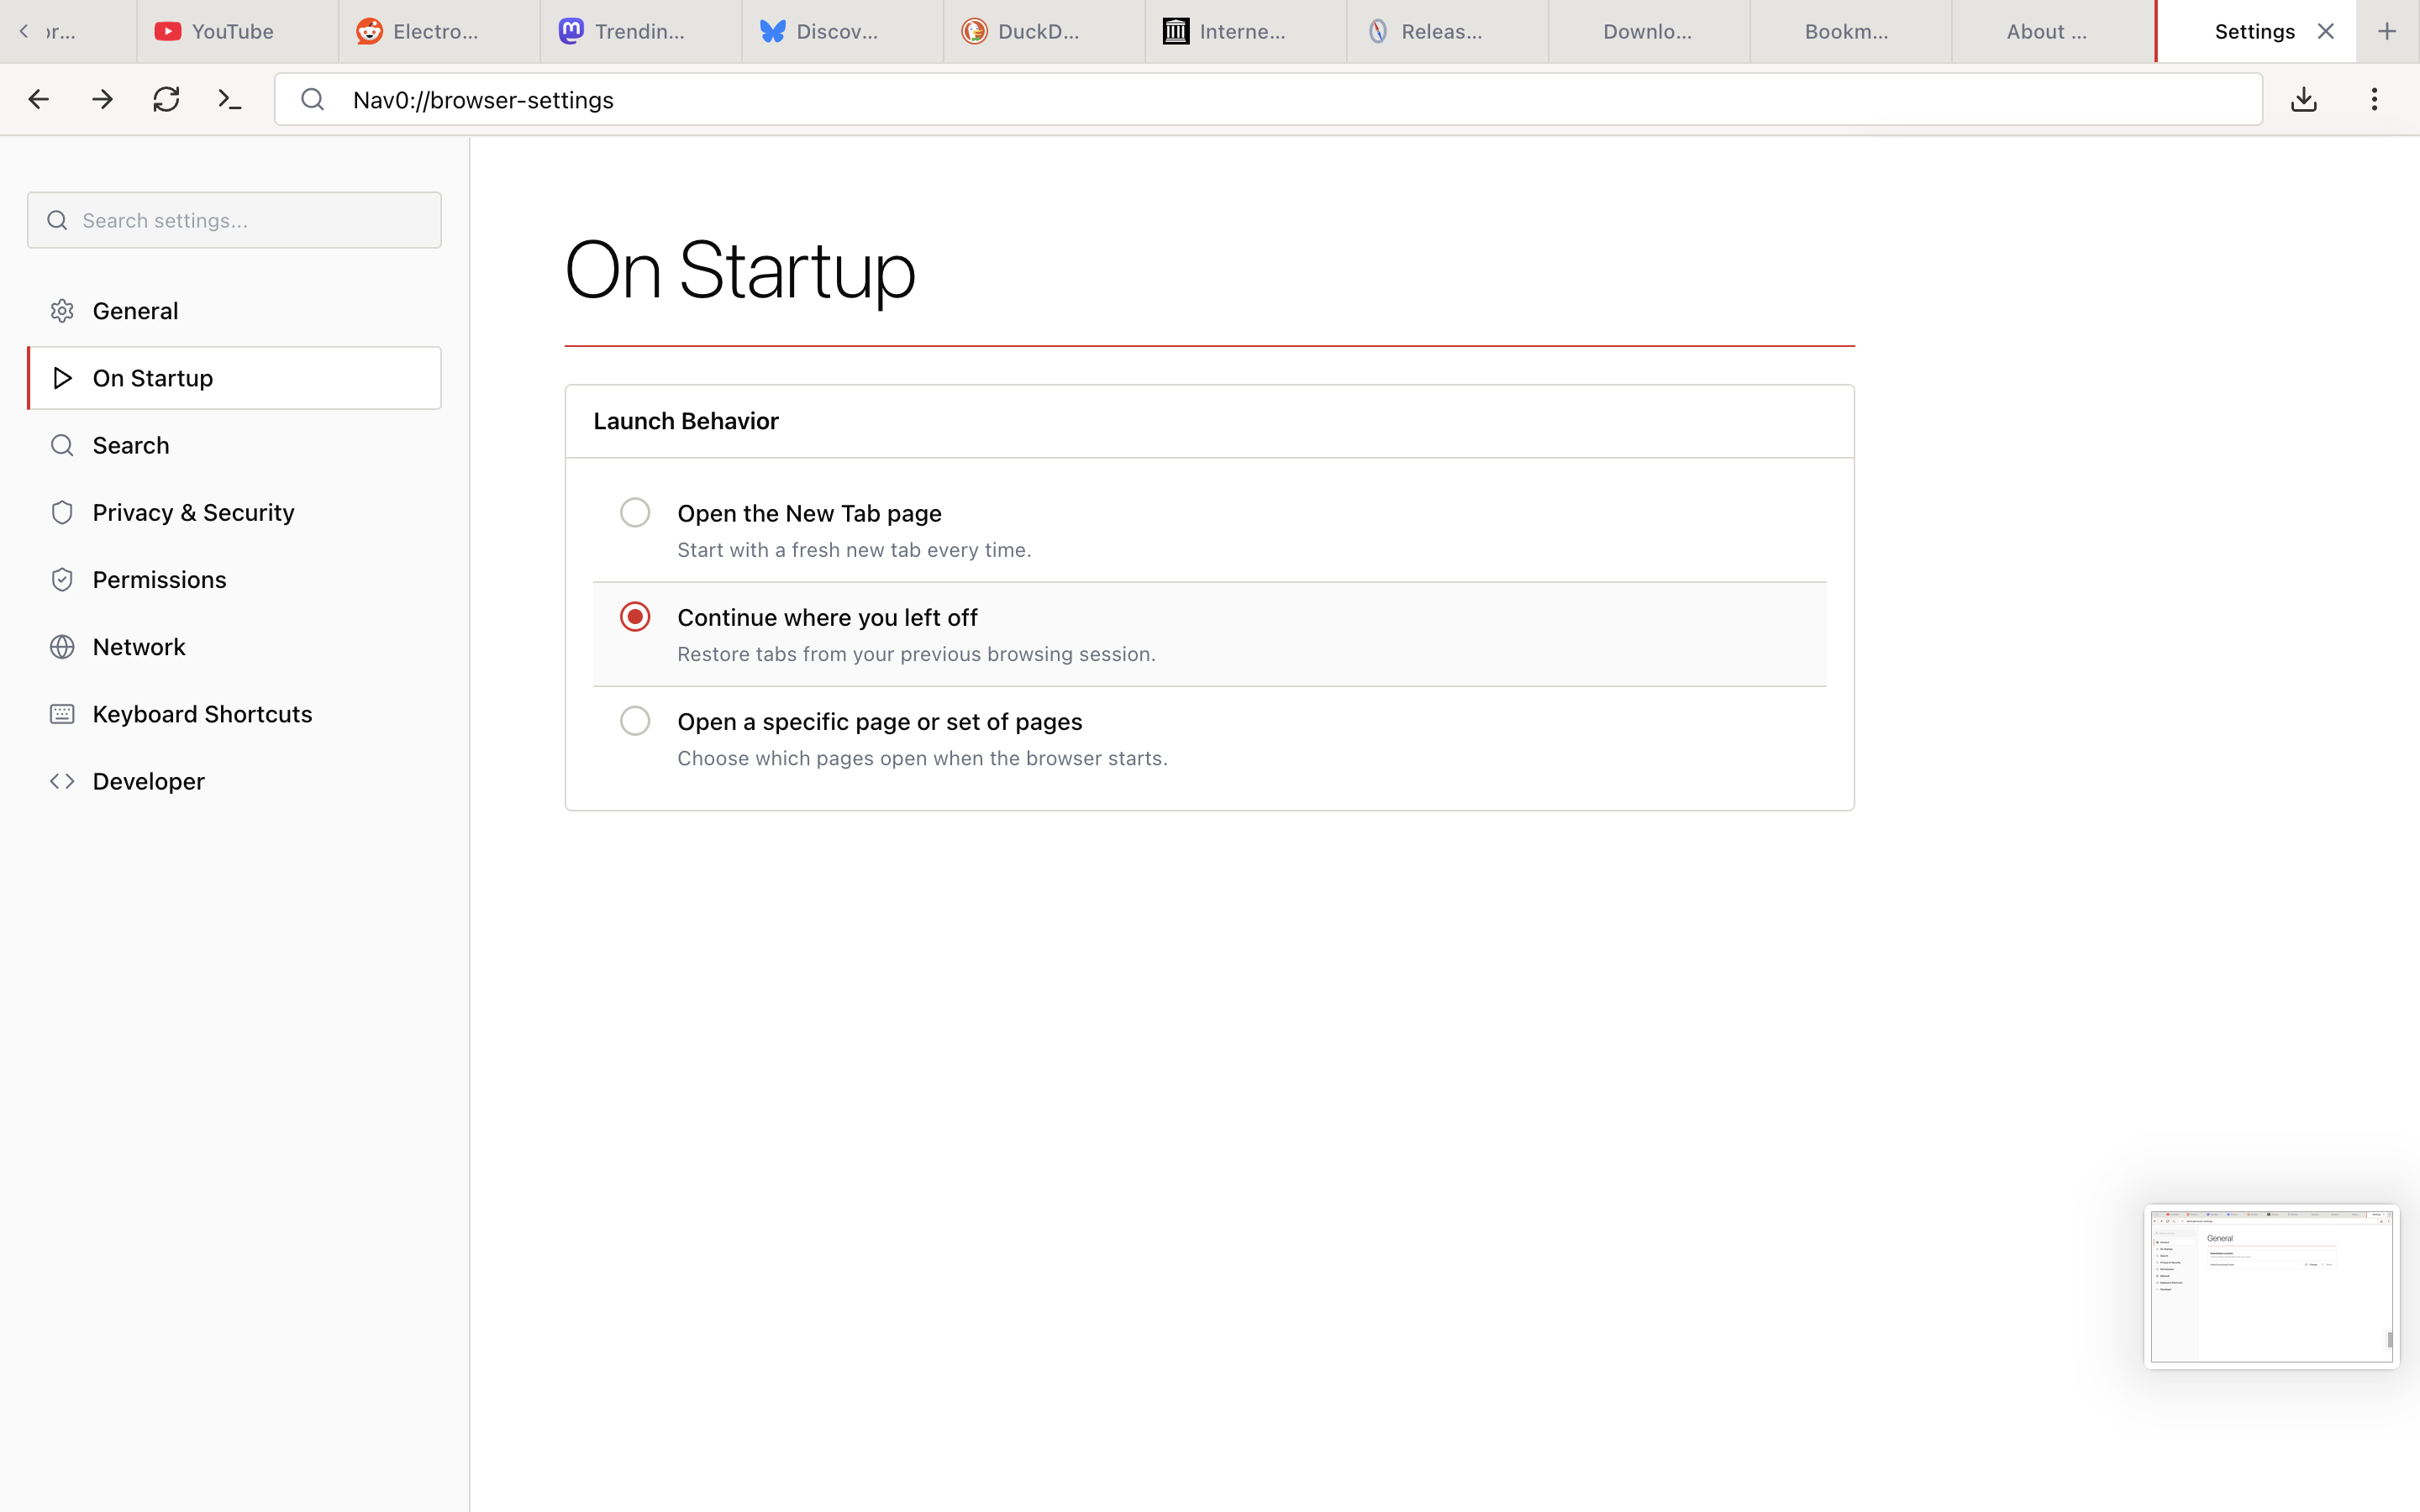The width and height of the screenshot is (2420, 1512).
Task: Click the gear icon beside General
Action: (x=62, y=311)
